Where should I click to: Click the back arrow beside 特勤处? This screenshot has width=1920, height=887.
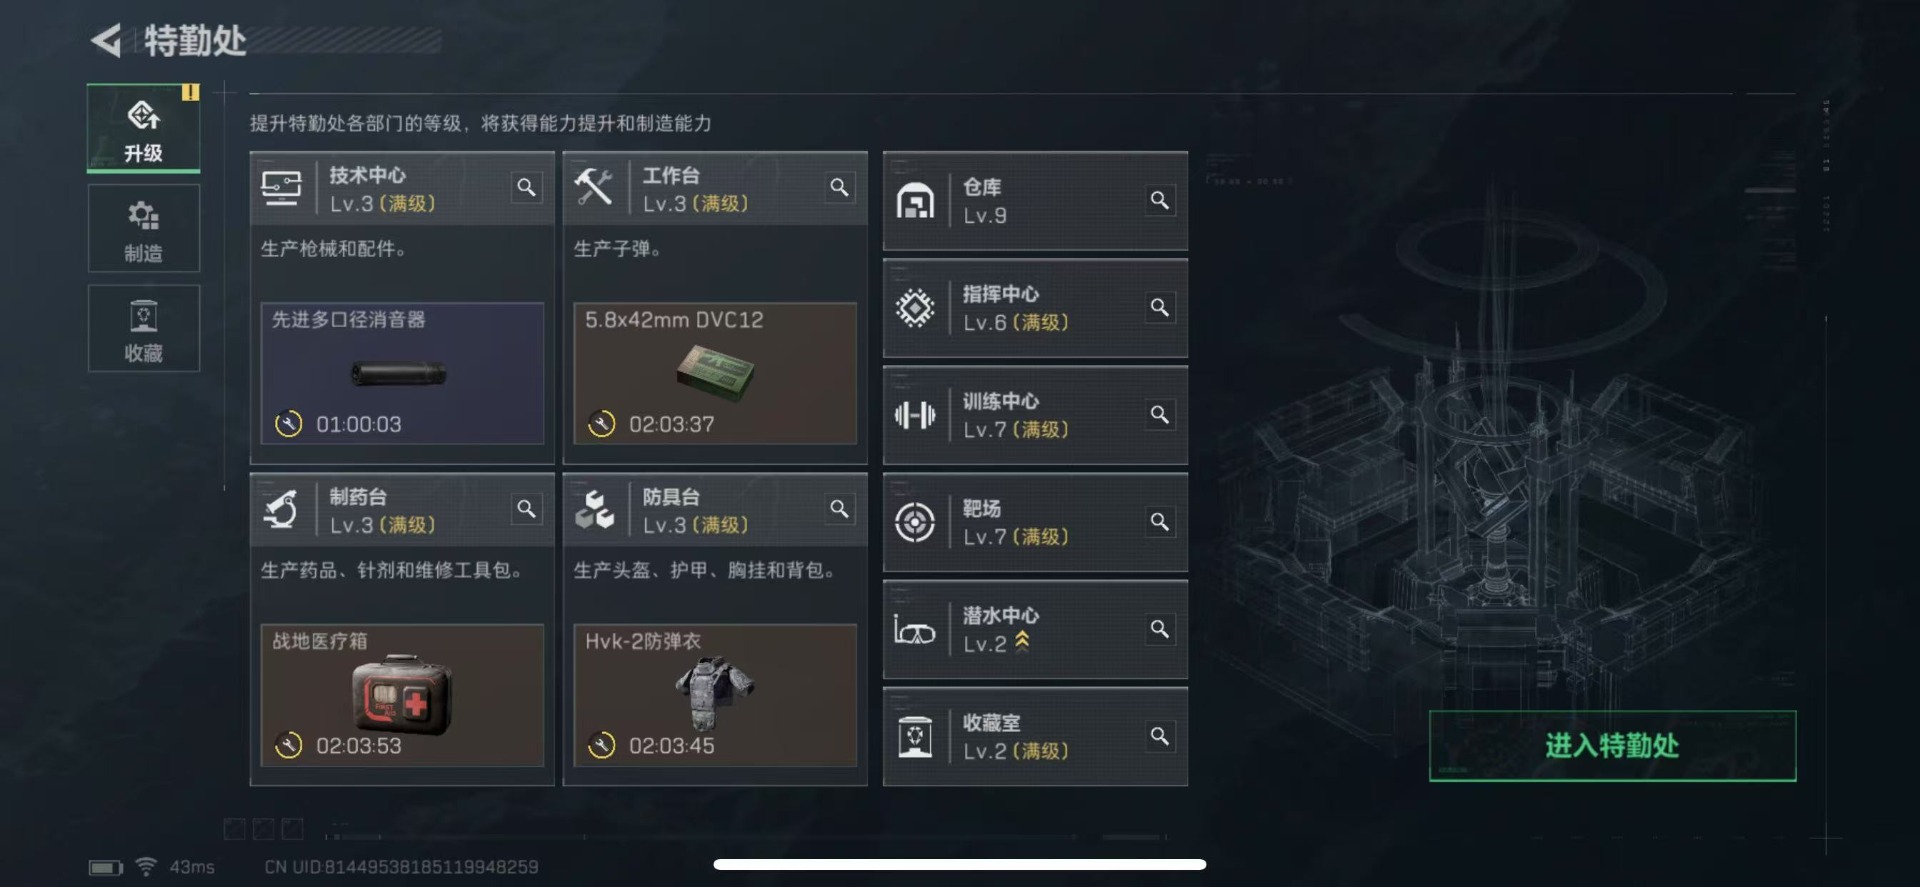click(106, 41)
